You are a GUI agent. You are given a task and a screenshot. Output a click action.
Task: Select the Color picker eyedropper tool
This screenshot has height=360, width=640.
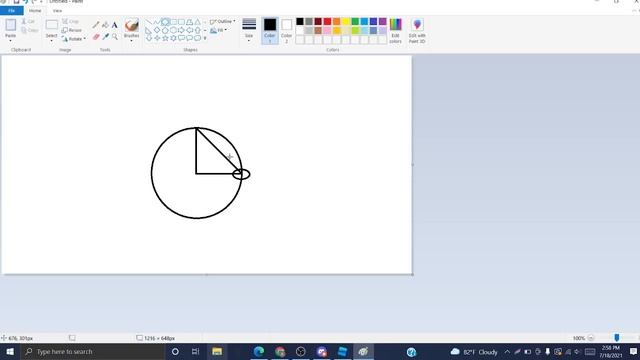(x=105, y=37)
